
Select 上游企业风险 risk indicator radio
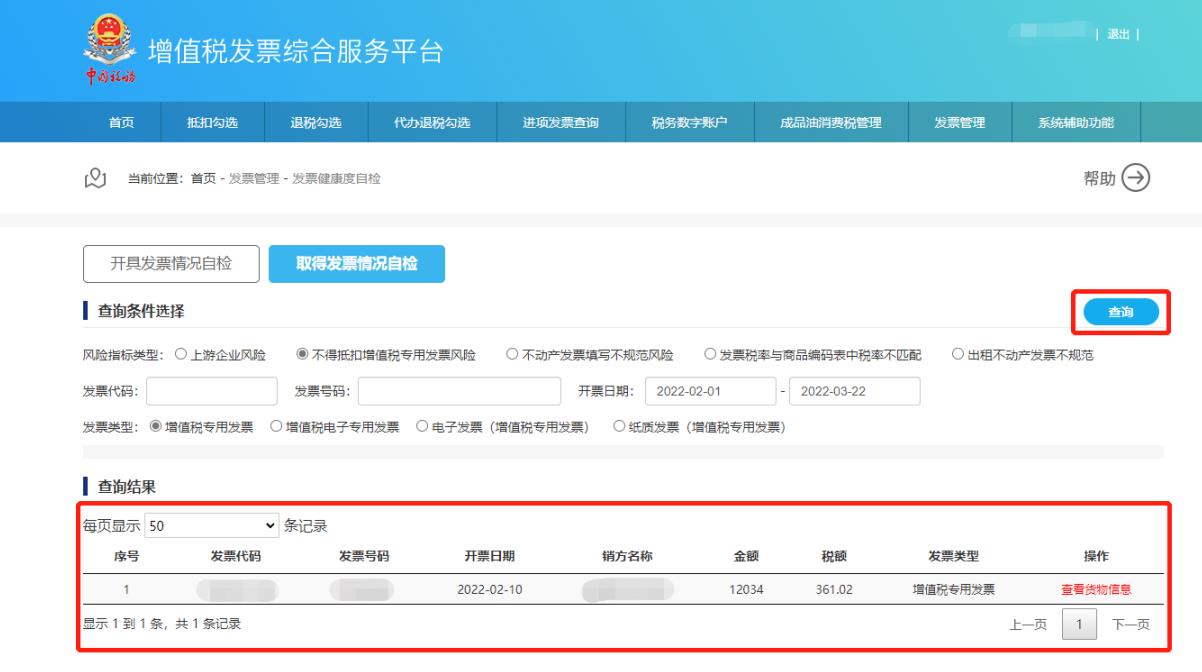coord(181,354)
